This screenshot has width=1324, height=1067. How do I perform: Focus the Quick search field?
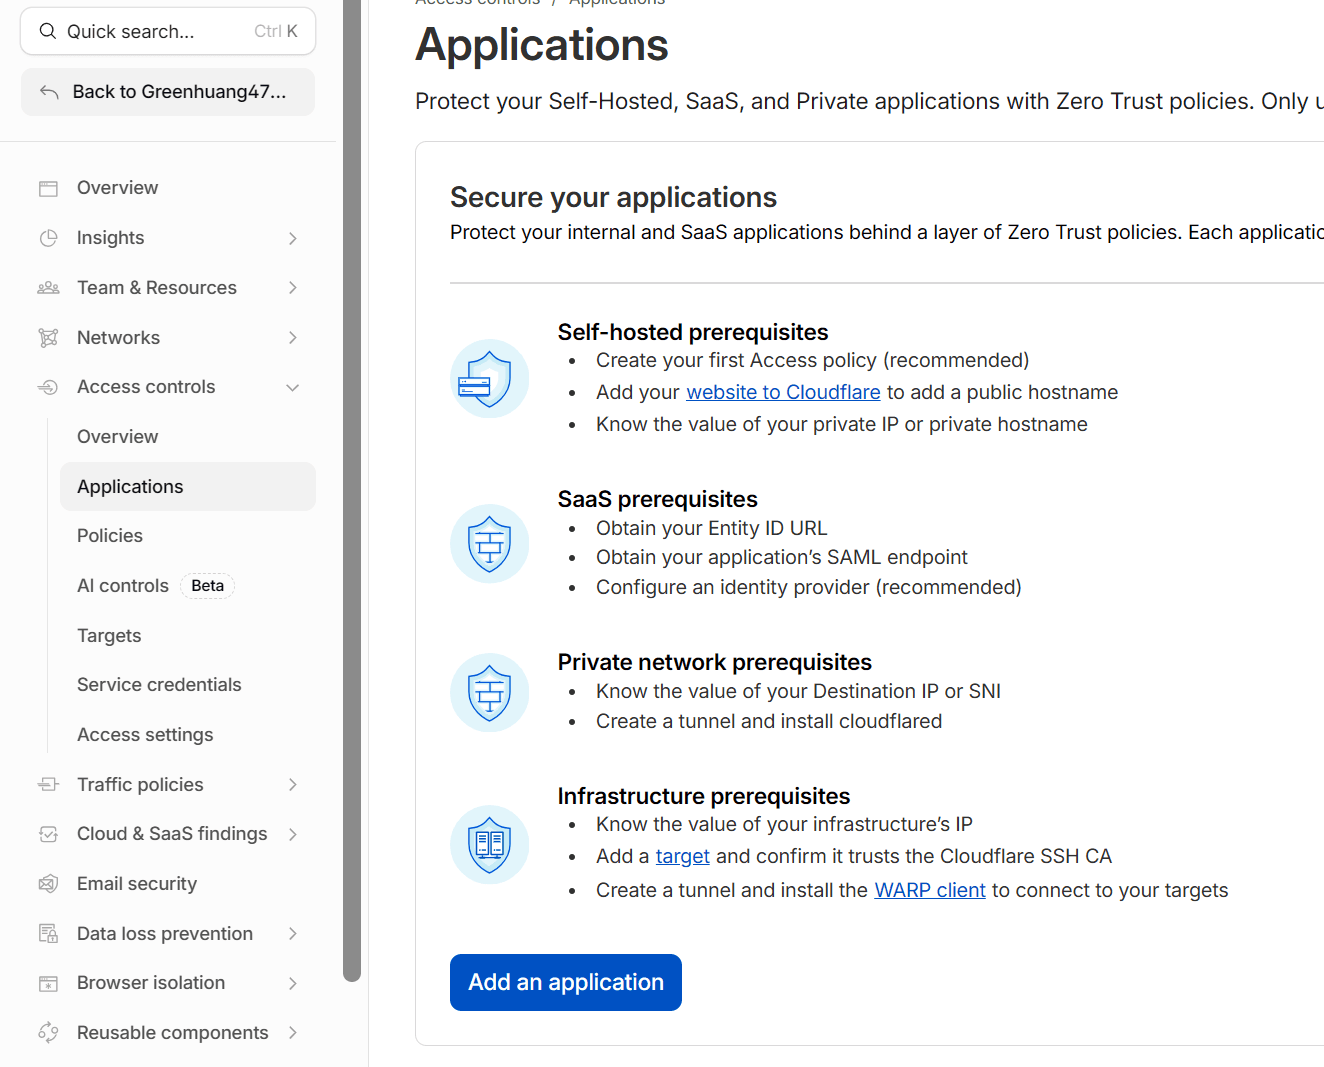click(168, 31)
